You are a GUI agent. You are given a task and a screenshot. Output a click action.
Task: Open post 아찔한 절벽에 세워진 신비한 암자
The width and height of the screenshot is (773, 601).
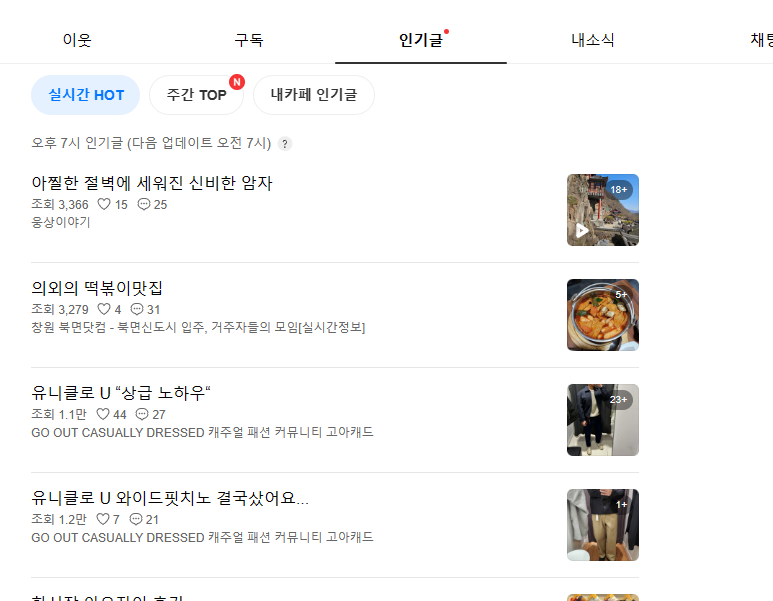[152, 183]
